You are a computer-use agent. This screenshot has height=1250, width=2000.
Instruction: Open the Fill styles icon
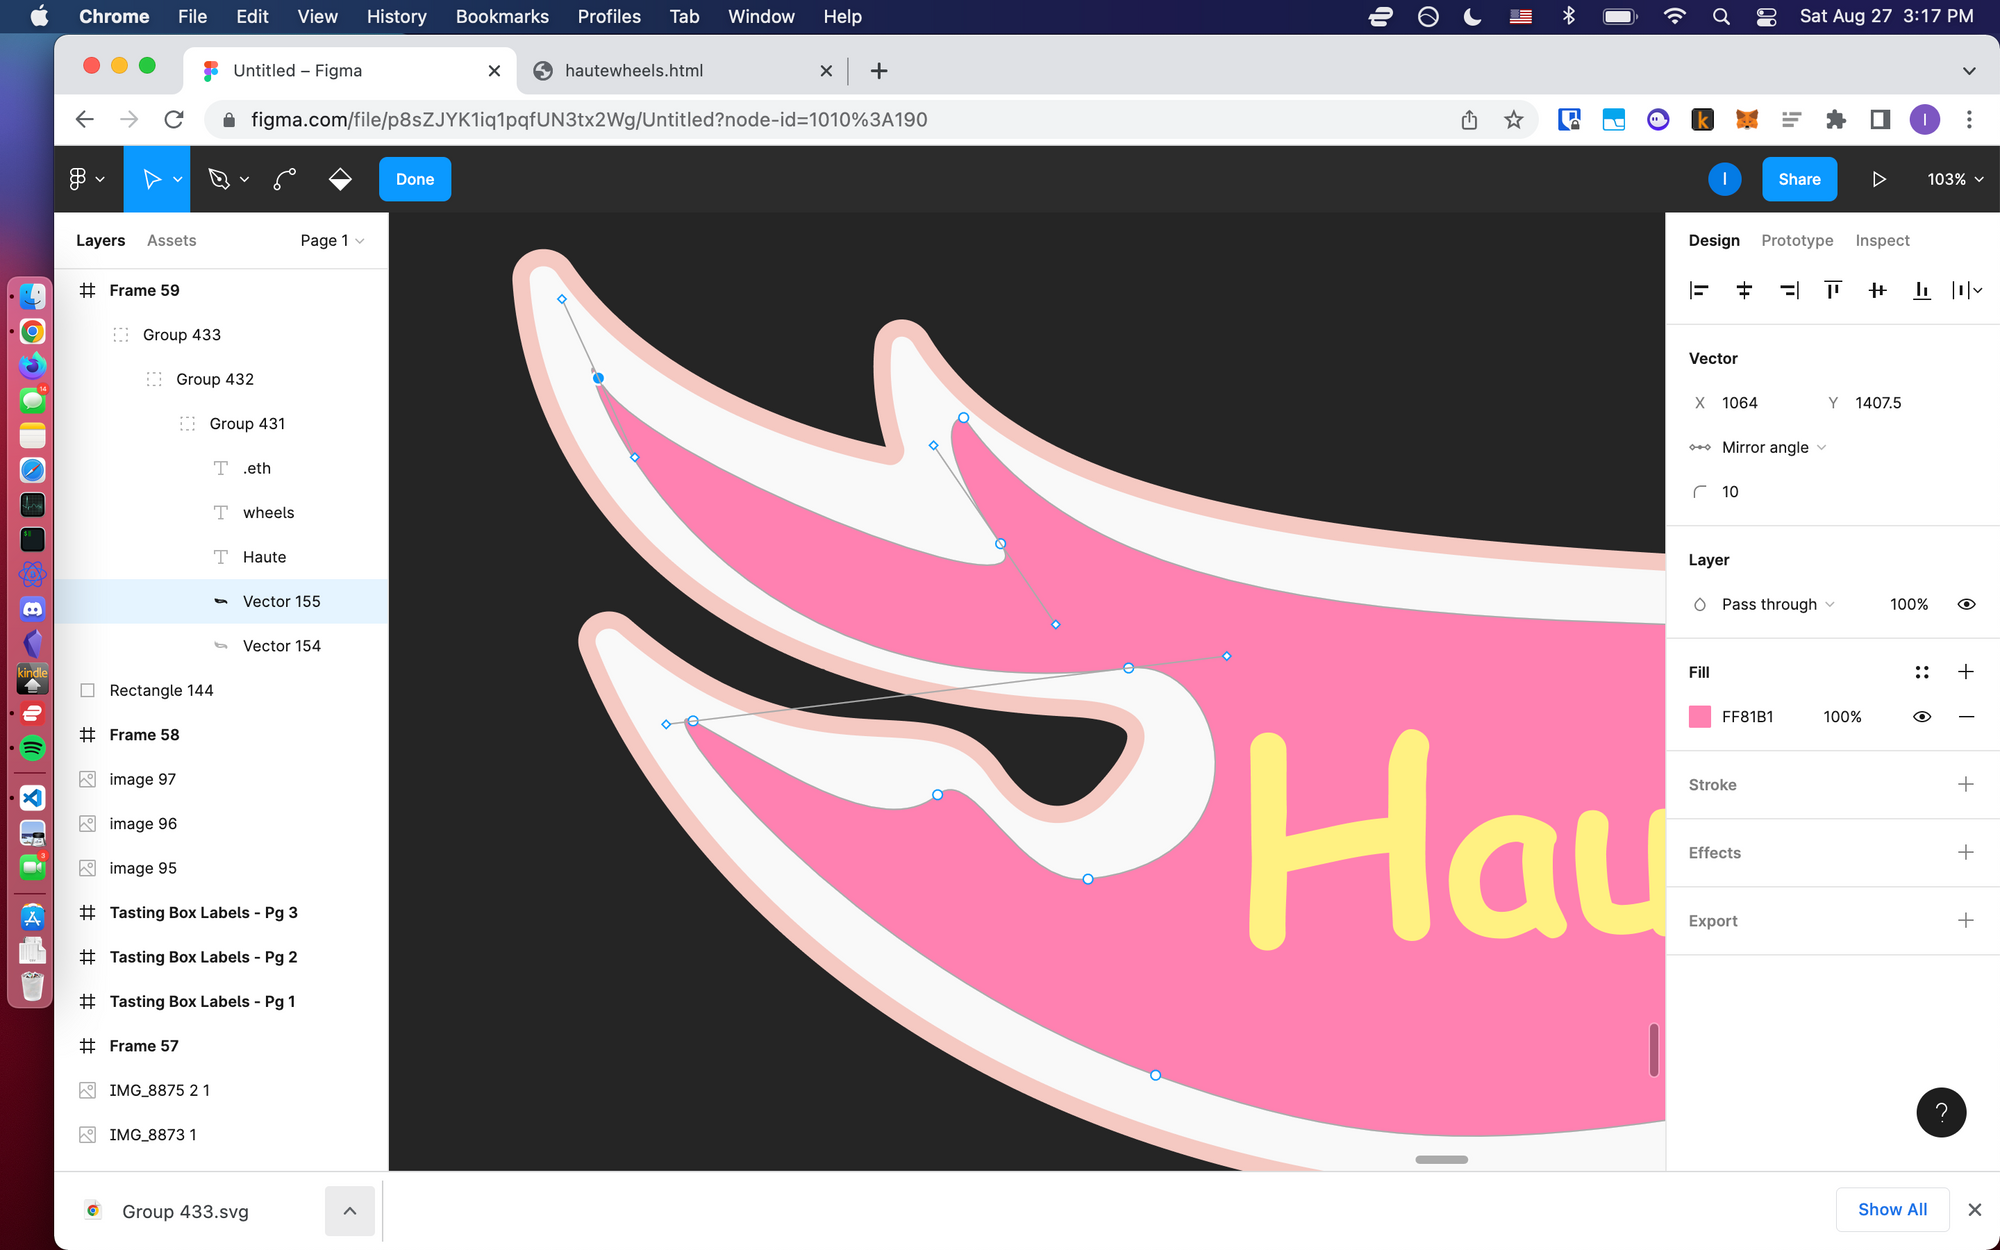pos(1921,672)
